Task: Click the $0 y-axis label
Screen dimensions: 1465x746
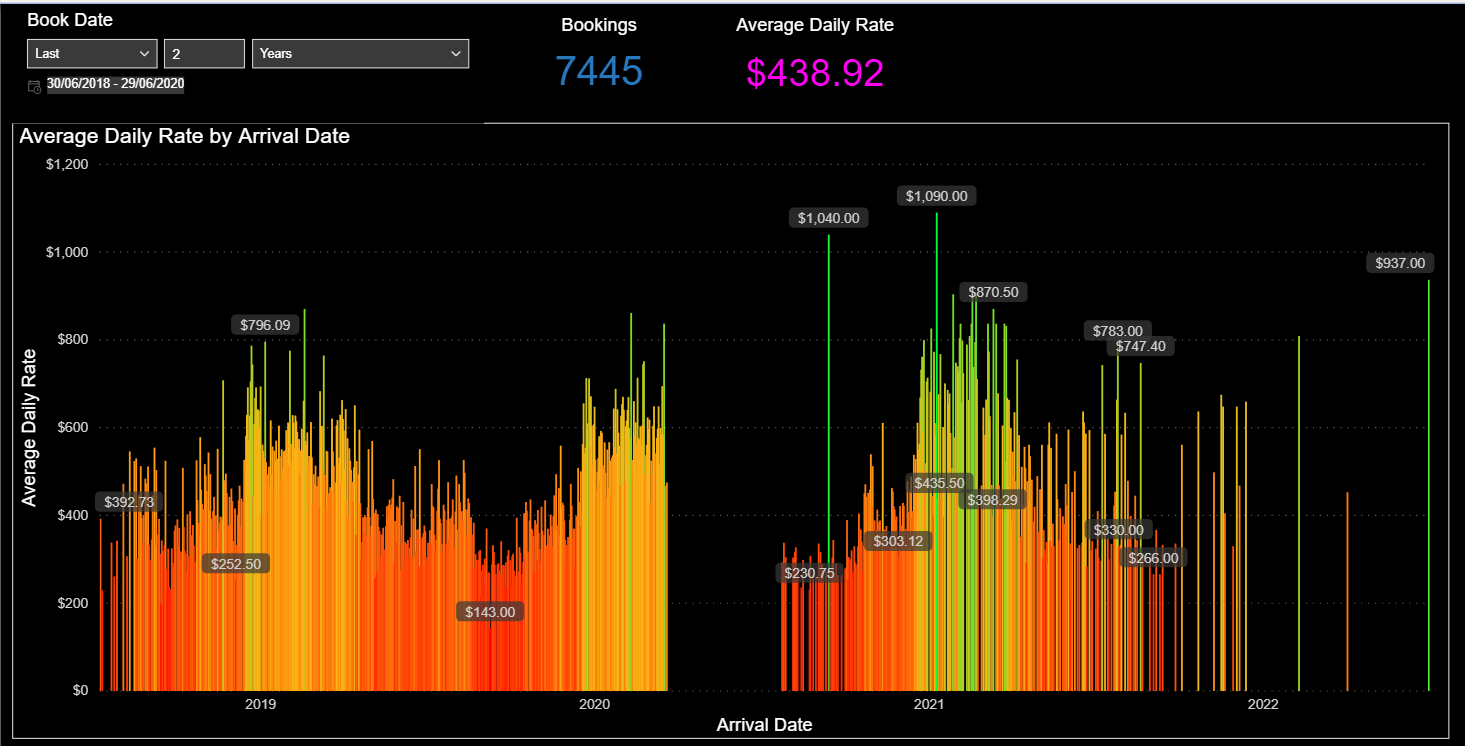Action: pos(79,690)
